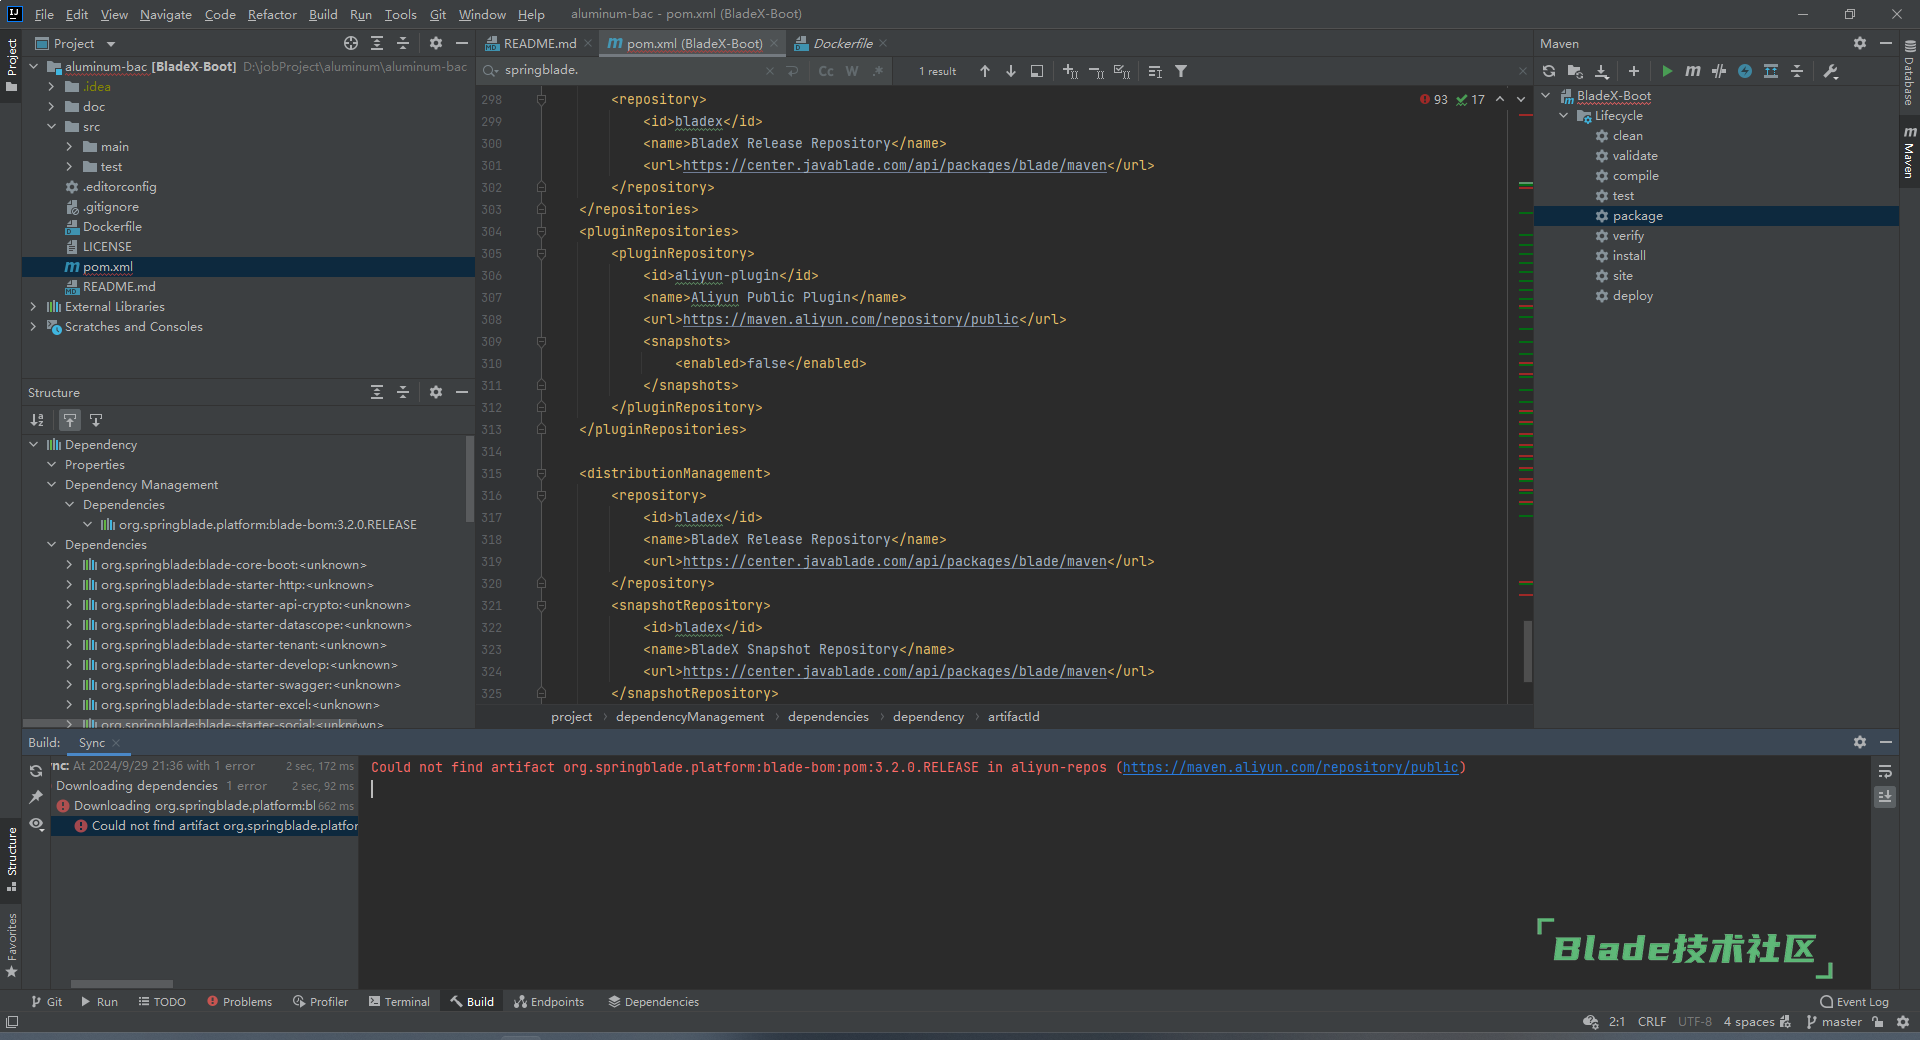Select all occurrences icon in search bar
This screenshot has height=1040, width=1920.
coord(1121,71)
